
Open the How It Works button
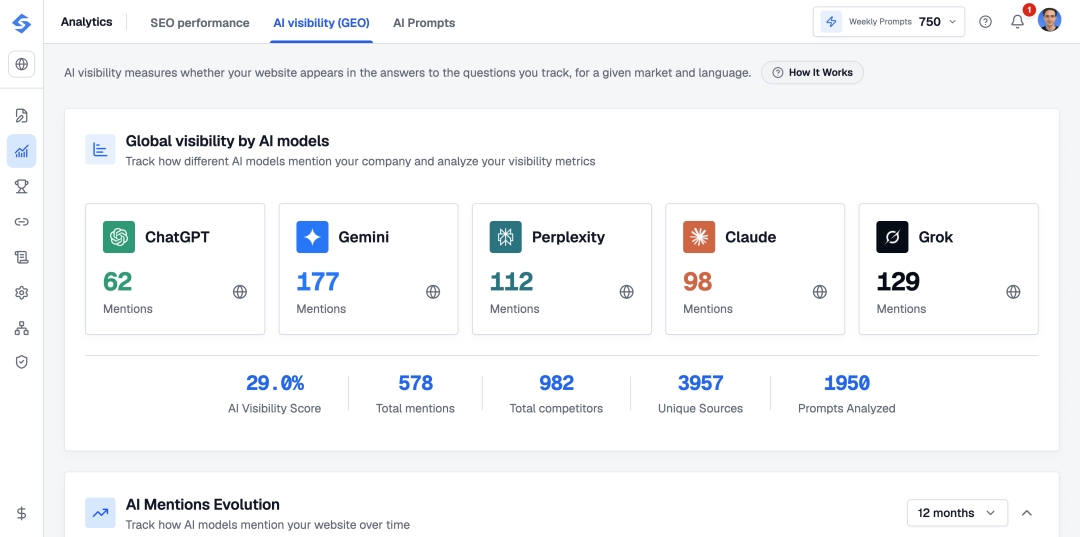(812, 72)
